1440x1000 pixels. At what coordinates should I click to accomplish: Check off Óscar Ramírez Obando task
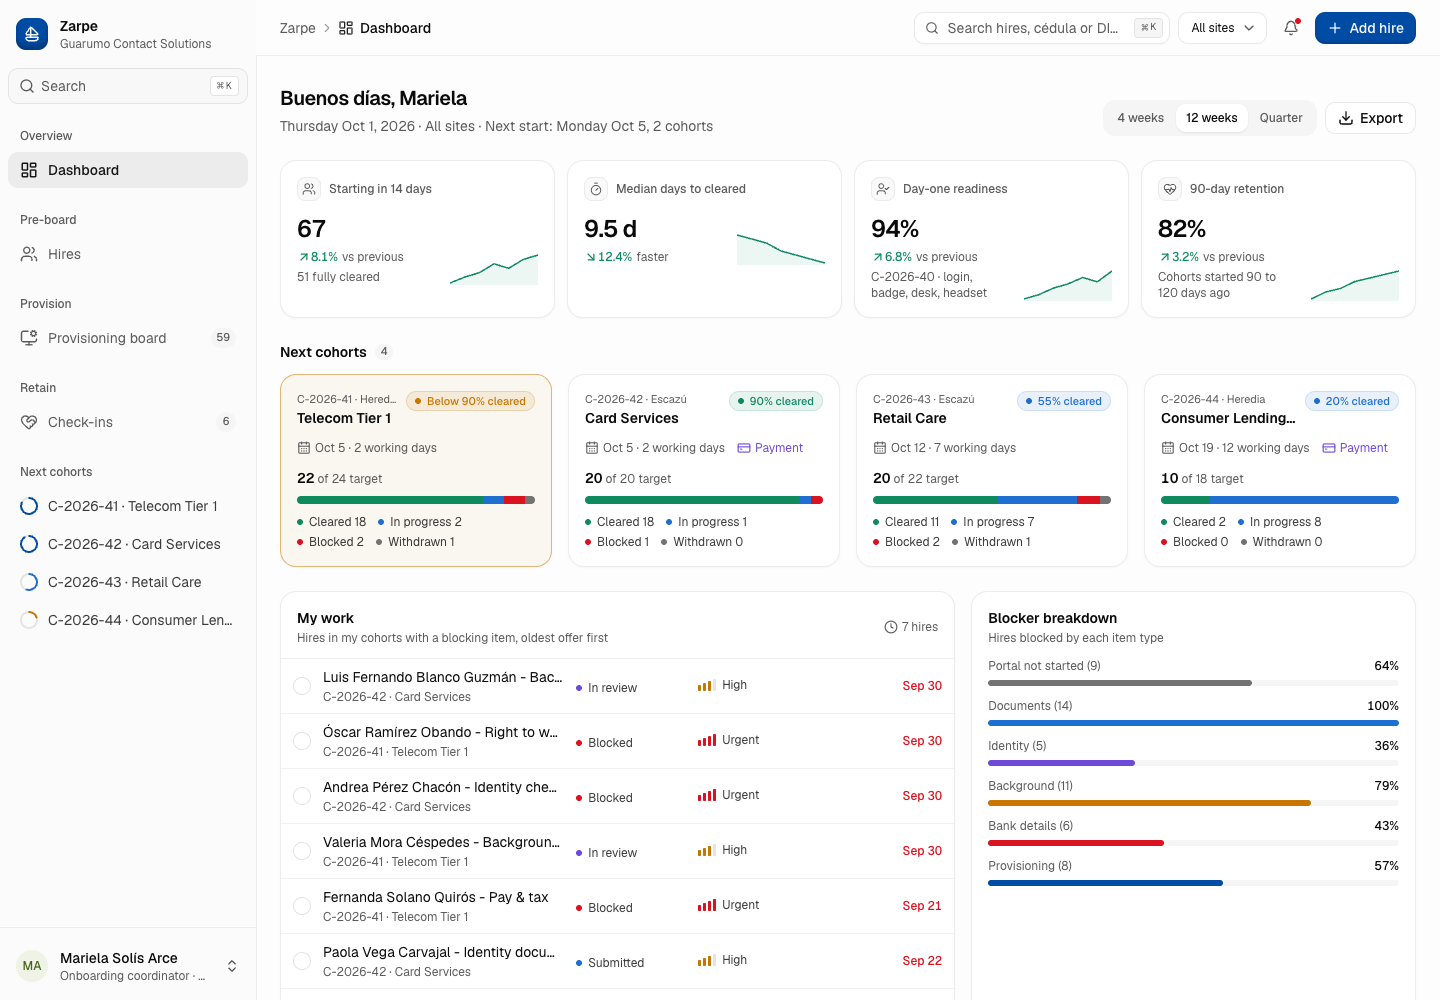click(x=302, y=741)
